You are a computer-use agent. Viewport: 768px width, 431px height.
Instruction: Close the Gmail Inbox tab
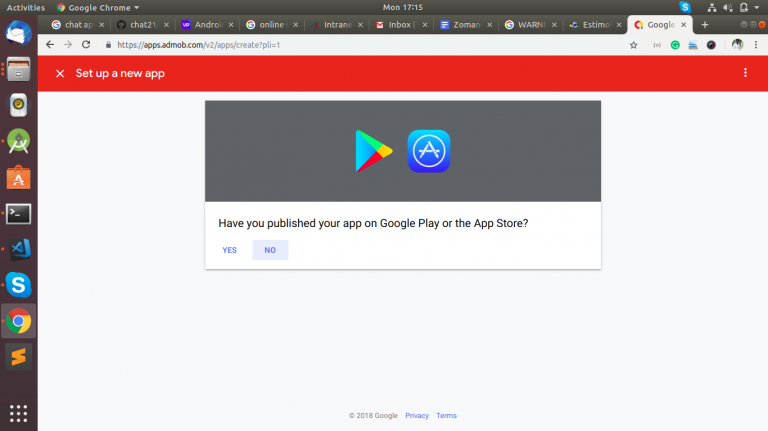(425, 24)
